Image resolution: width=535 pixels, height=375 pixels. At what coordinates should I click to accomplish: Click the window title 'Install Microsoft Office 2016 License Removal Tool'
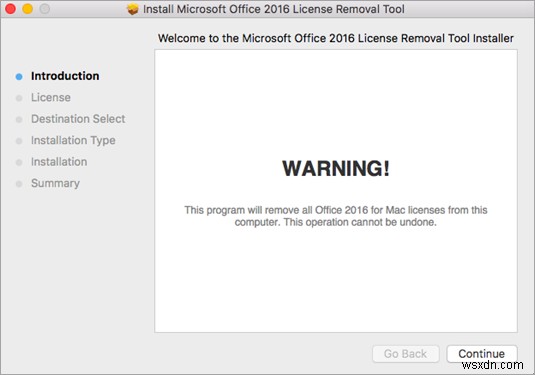(x=274, y=9)
